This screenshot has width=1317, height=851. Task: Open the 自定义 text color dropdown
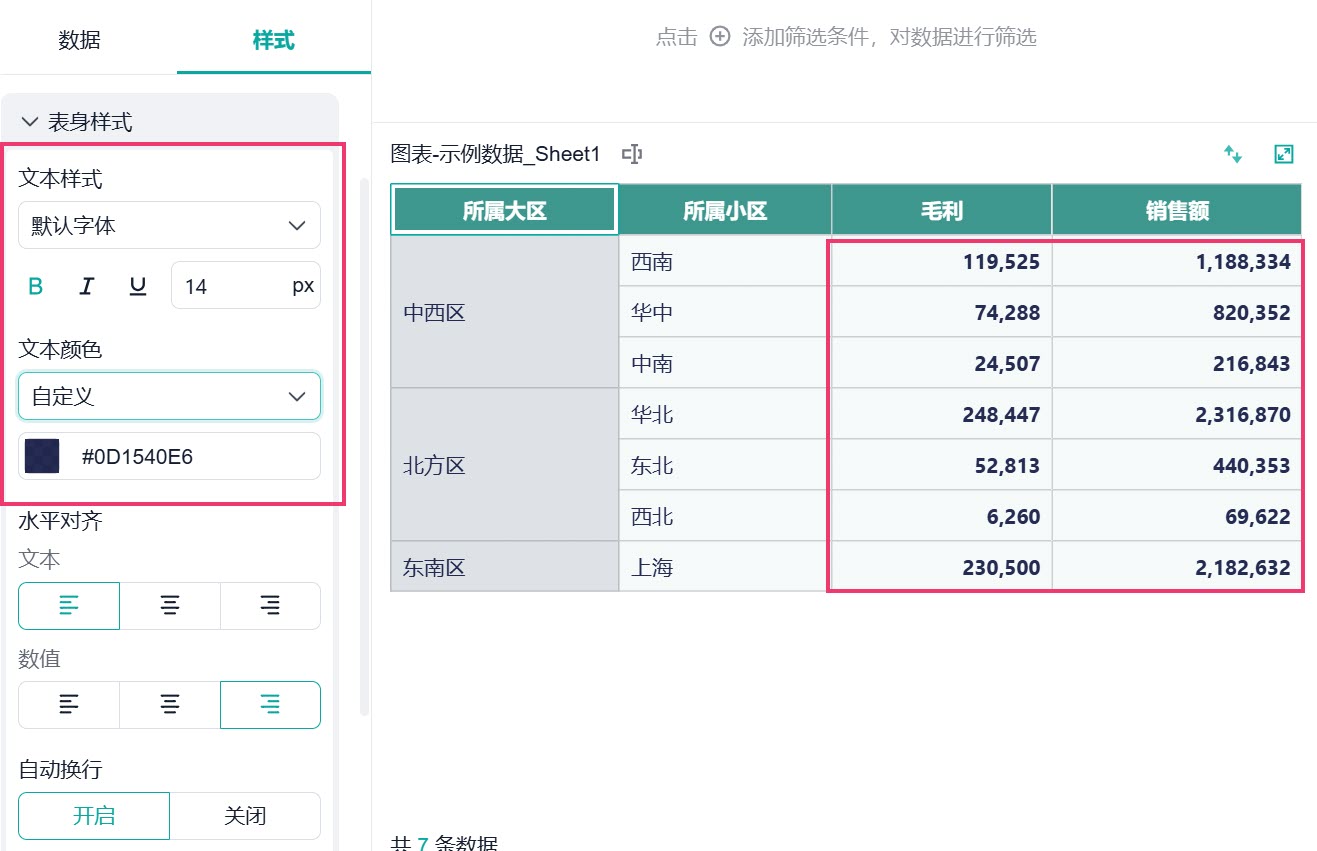point(170,396)
